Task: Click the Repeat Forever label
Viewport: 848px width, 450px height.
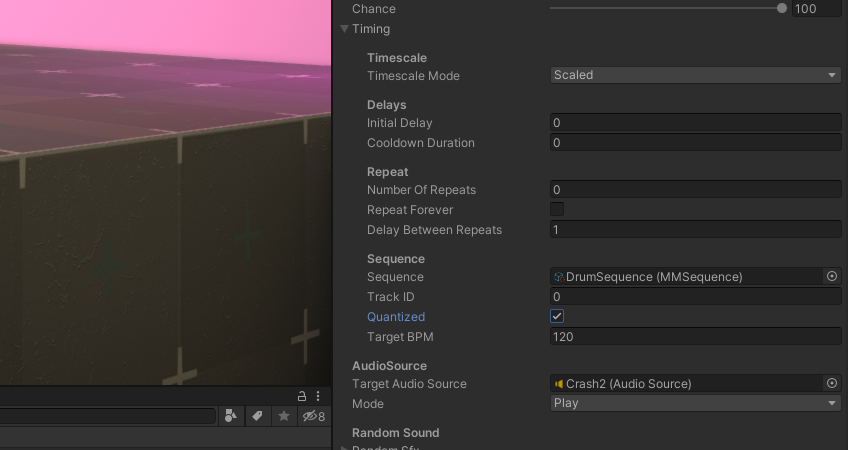Action: pos(410,210)
